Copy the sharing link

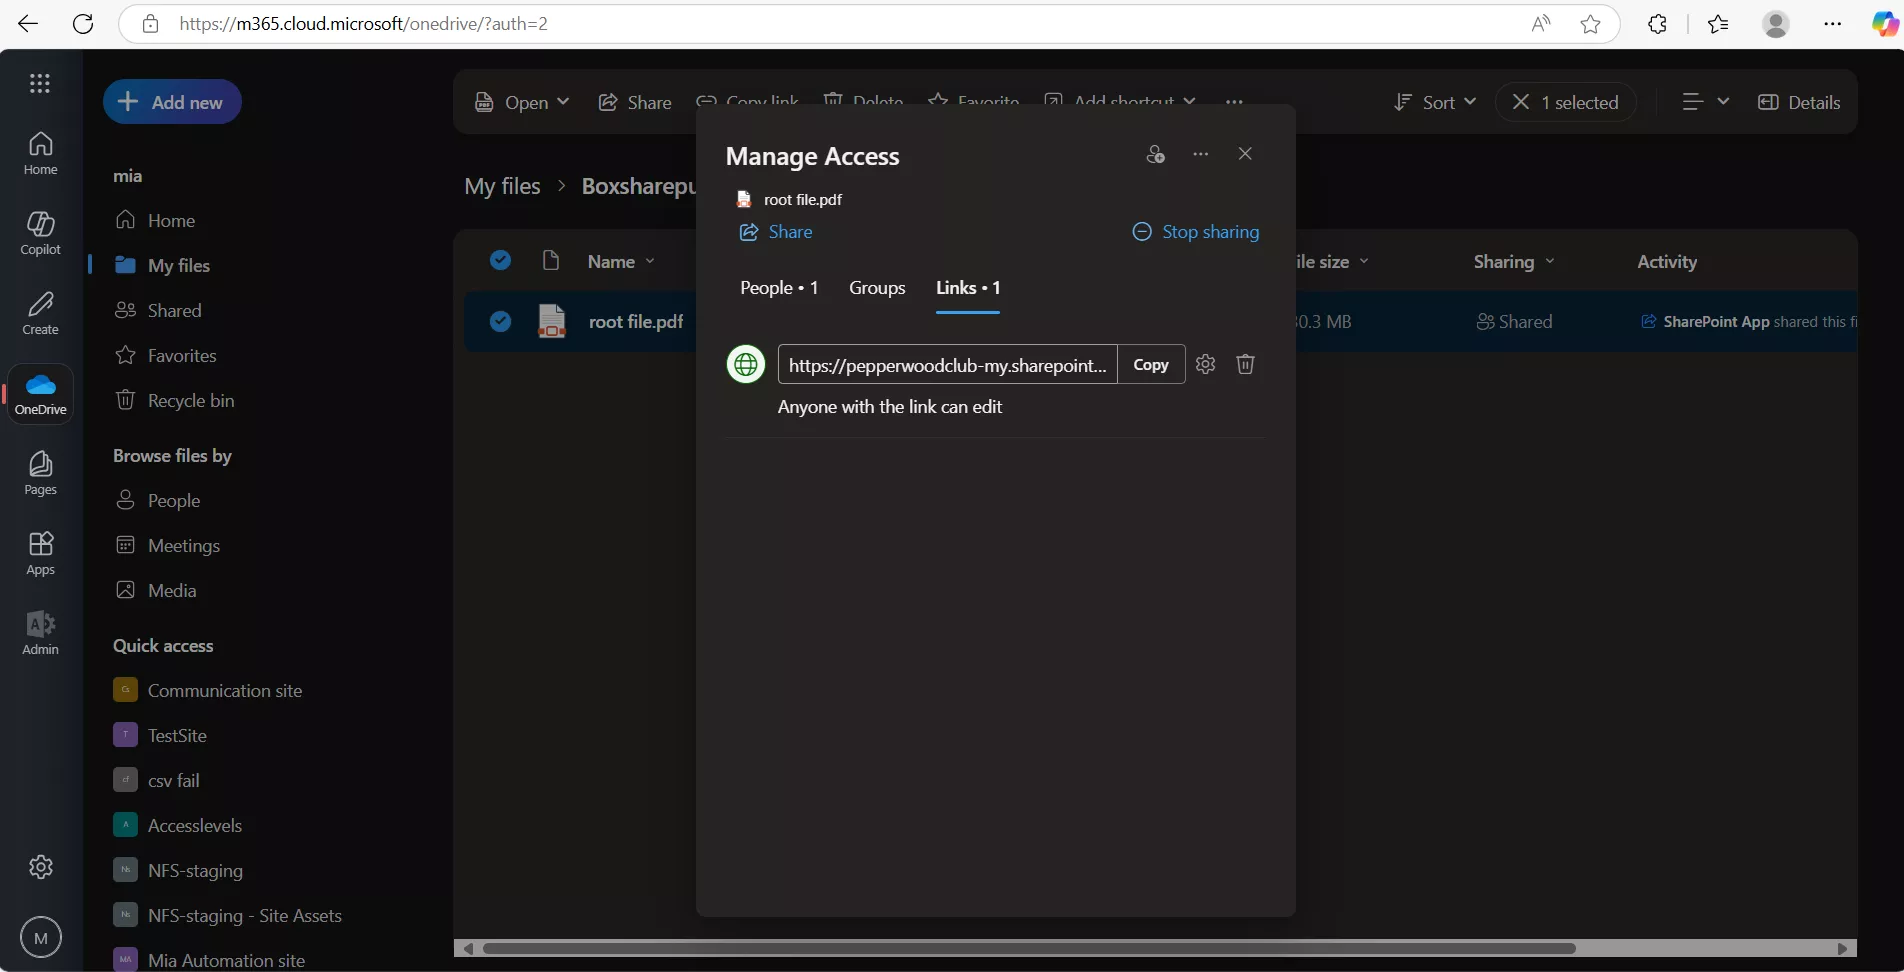pos(1151,364)
